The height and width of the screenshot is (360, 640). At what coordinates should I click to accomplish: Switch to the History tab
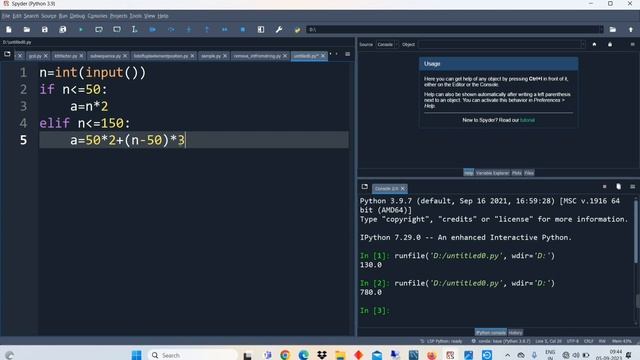(x=516, y=333)
